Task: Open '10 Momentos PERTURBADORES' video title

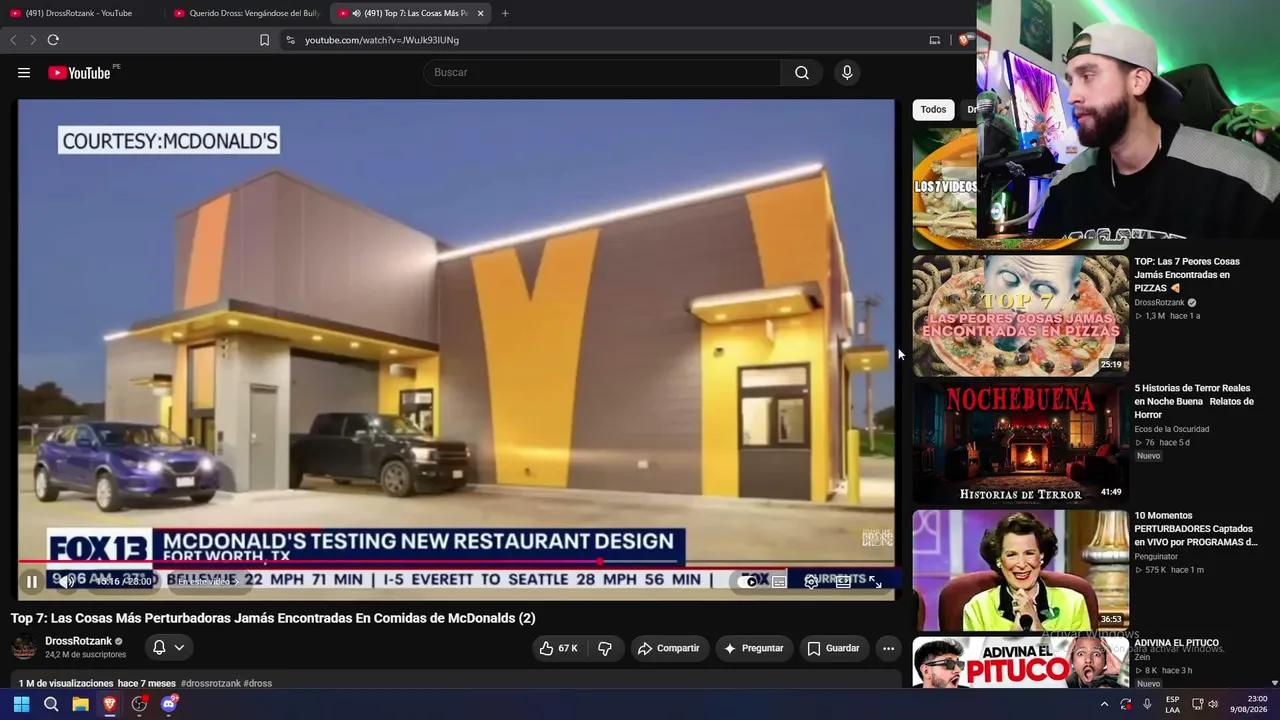Action: pos(1196,529)
